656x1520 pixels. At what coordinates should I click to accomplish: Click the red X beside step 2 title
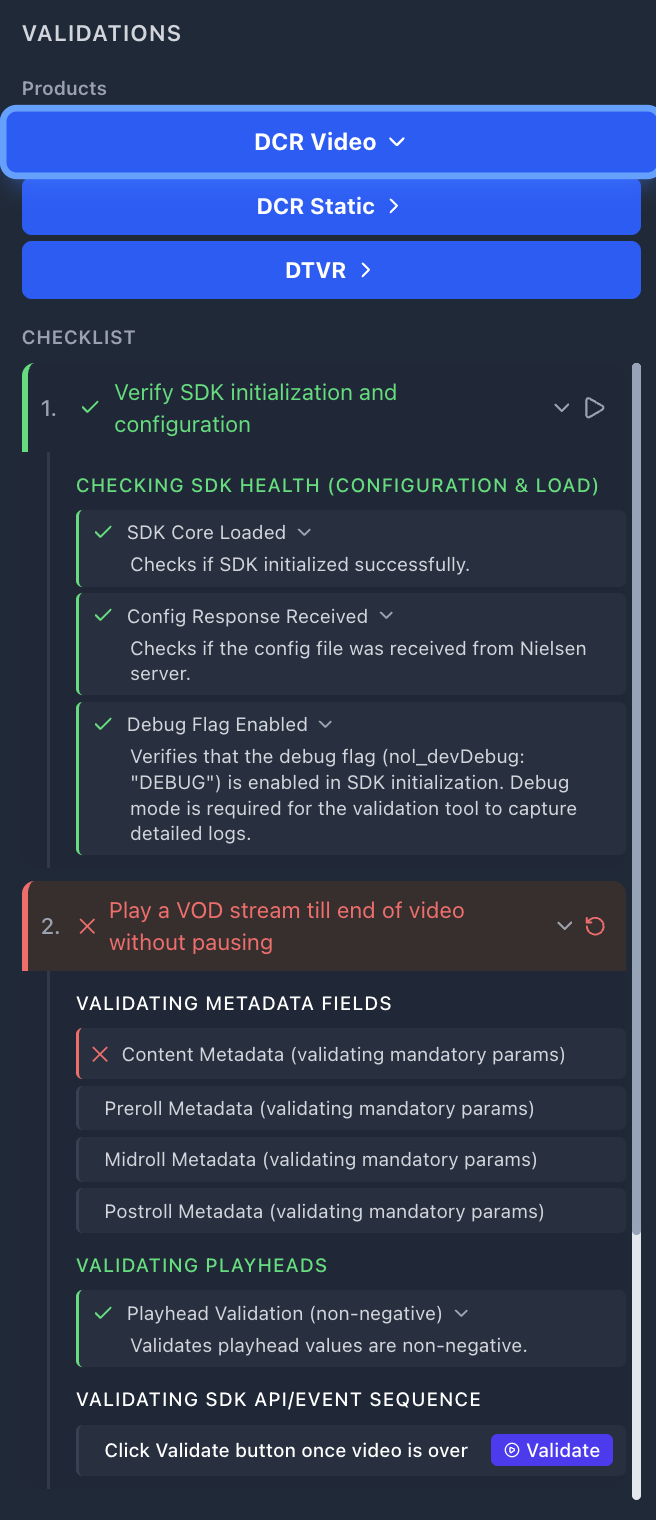86,926
